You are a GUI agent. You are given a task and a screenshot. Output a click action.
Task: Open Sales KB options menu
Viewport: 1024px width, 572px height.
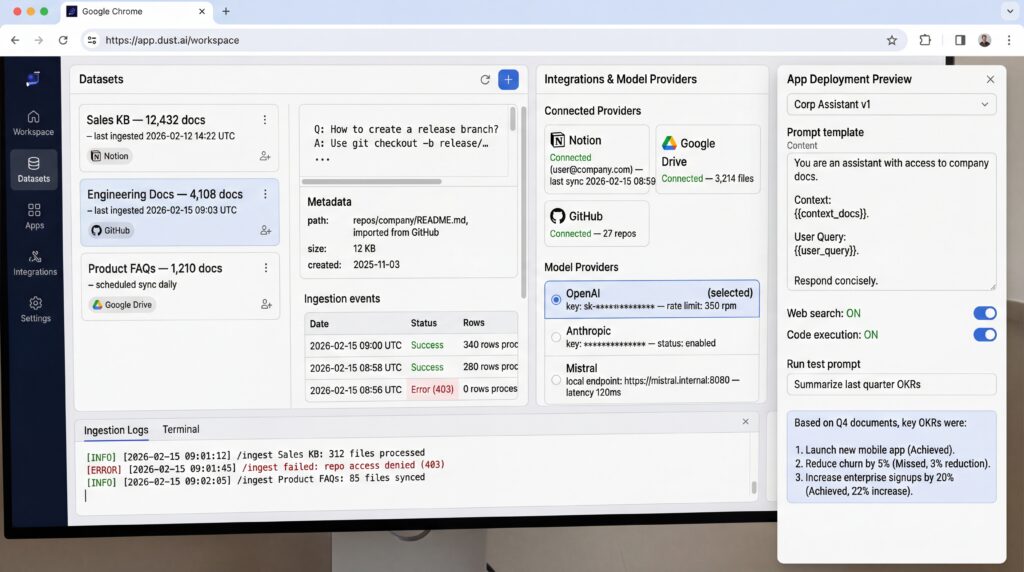(x=264, y=119)
